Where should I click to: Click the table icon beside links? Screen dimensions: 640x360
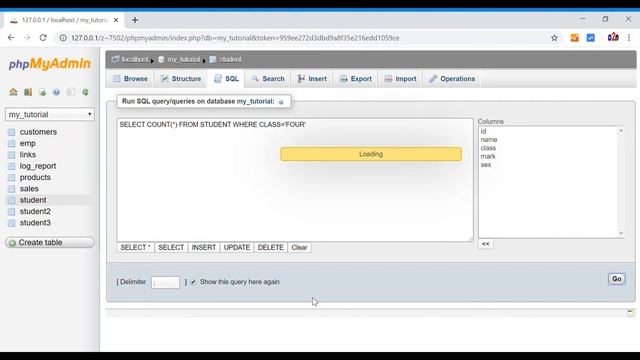pos(11,155)
